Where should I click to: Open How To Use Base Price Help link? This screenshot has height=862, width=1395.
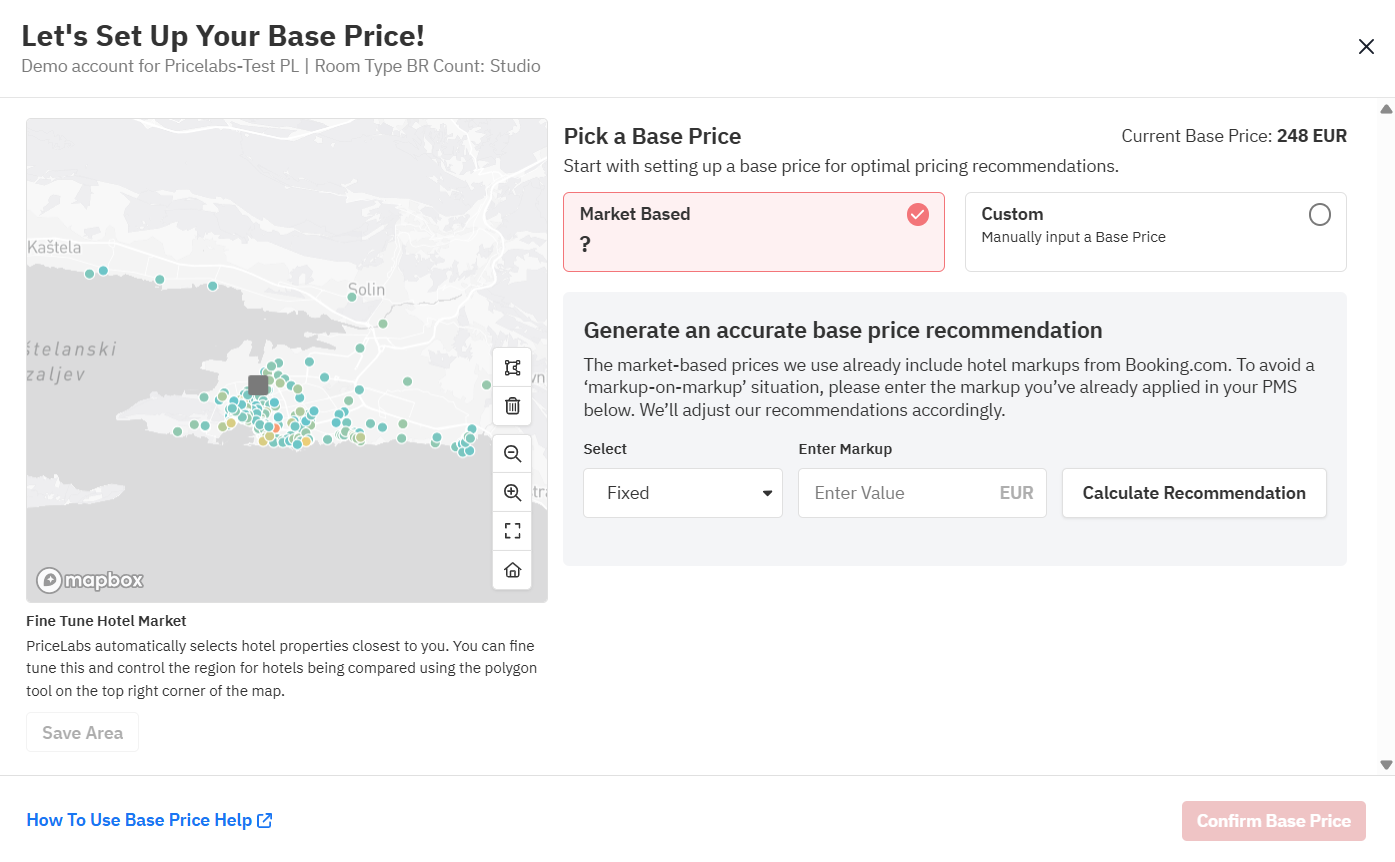point(139,821)
